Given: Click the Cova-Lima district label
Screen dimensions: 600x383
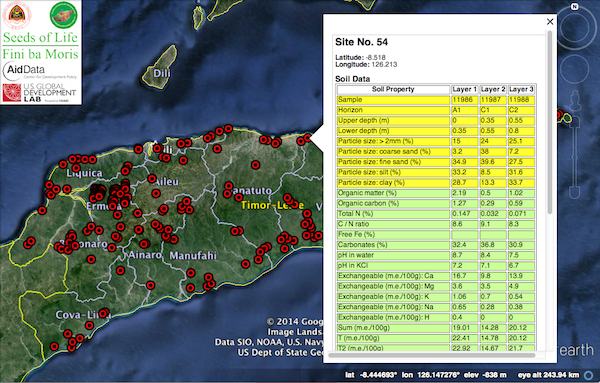Looking at the screenshot, I should pyautogui.click(x=83, y=315).
